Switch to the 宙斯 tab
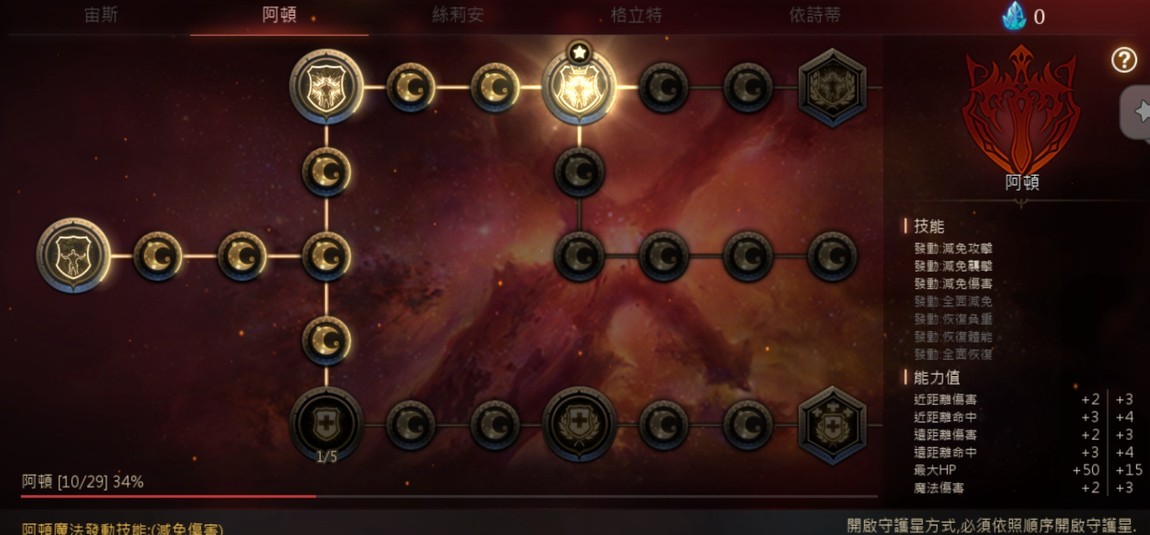The height and width of the screenshot is (535, 1150). point(100,15)
